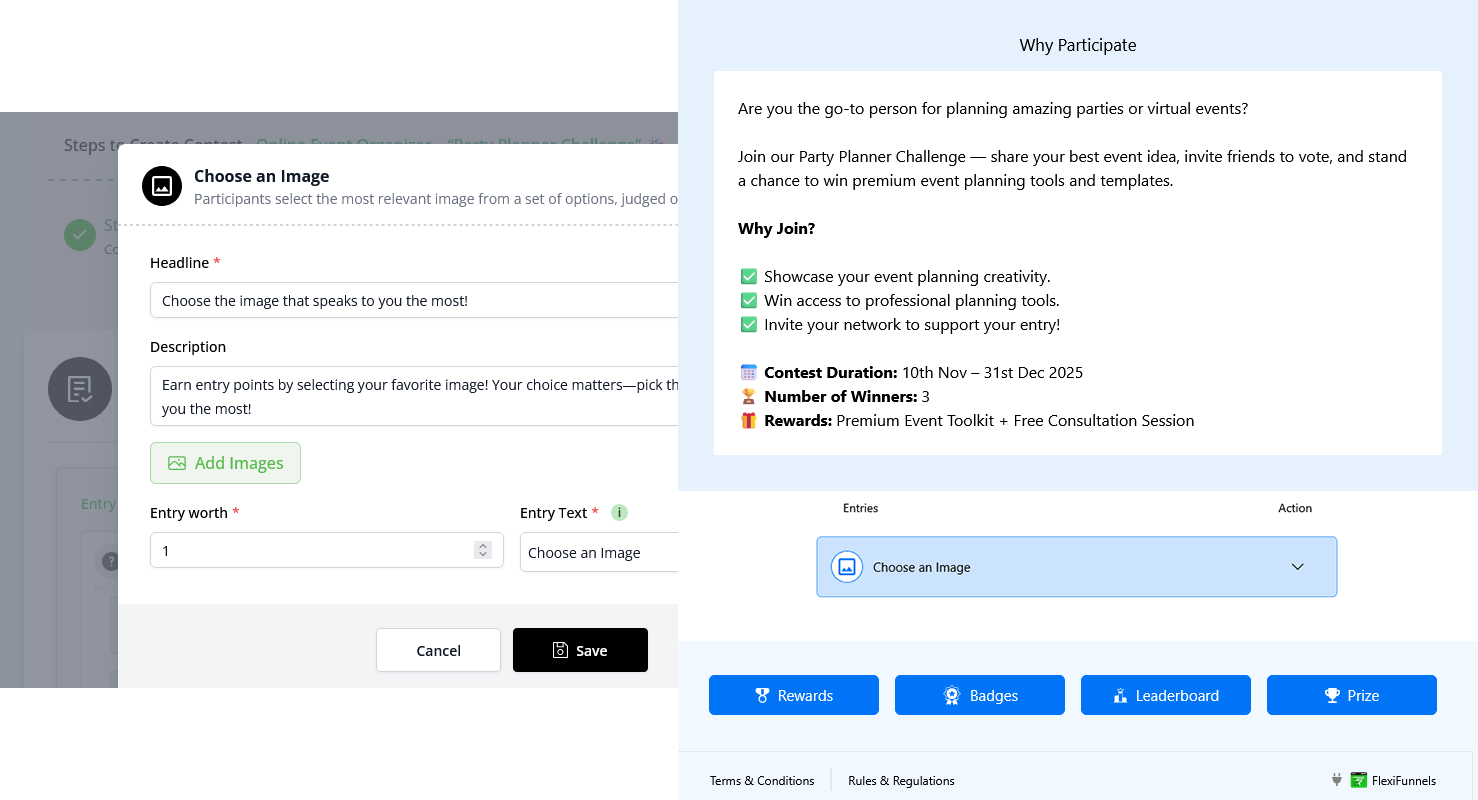Click the Entry worth number field
Screen dimensions: 1478x800
coord(327,550)
